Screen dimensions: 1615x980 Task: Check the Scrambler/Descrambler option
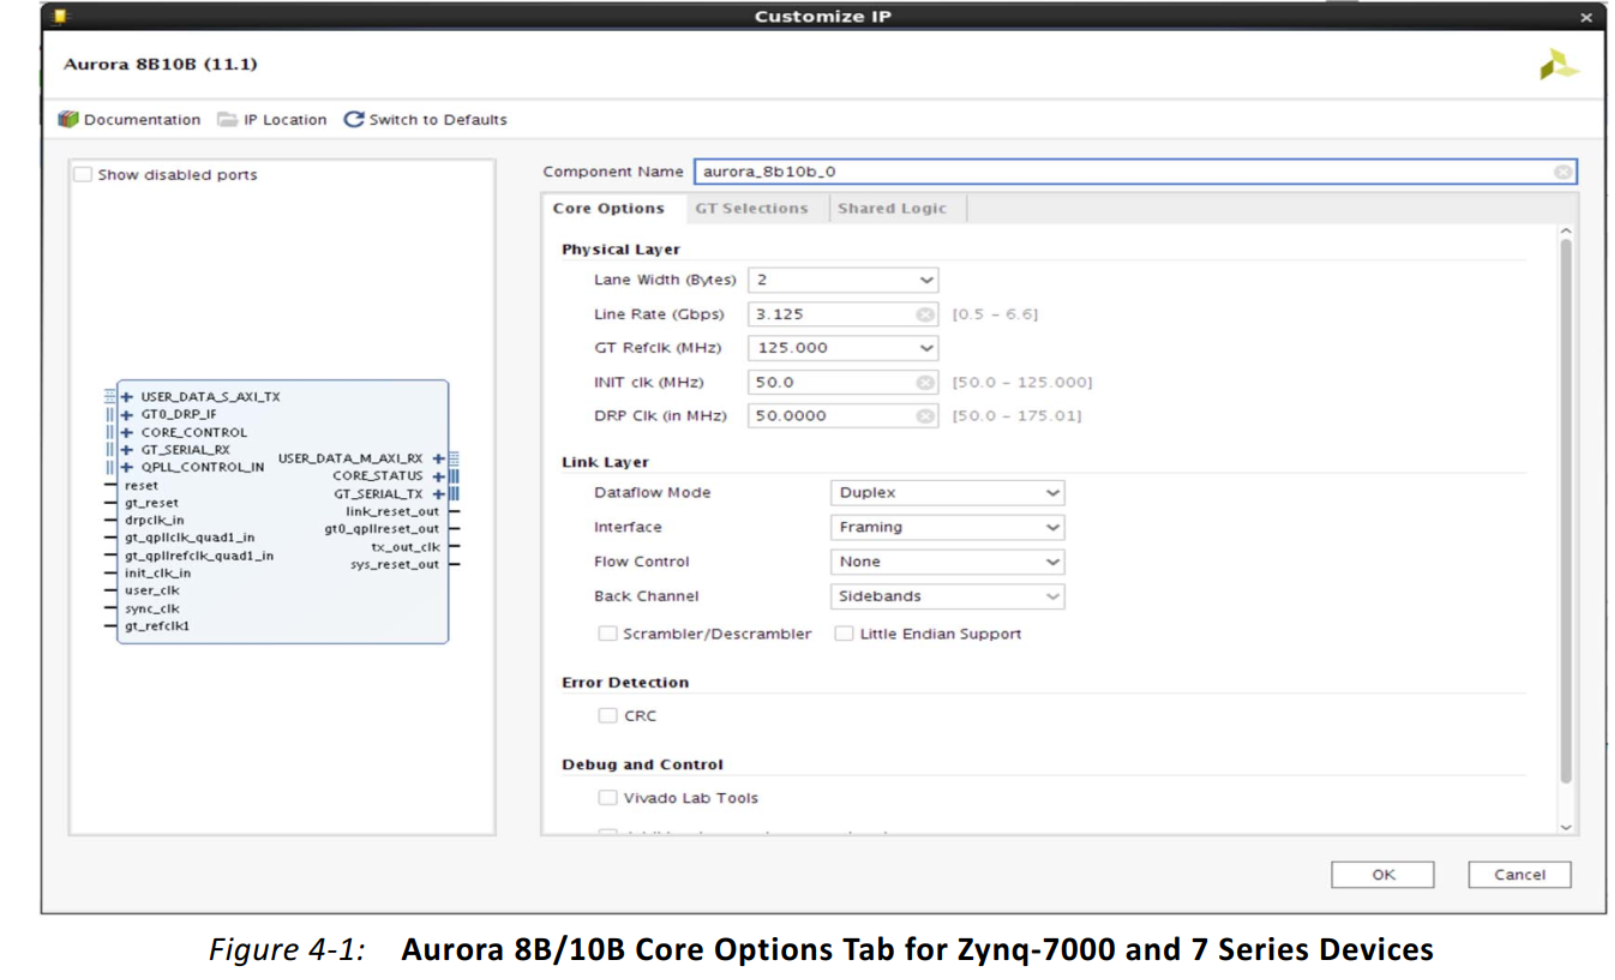(606, 633)
